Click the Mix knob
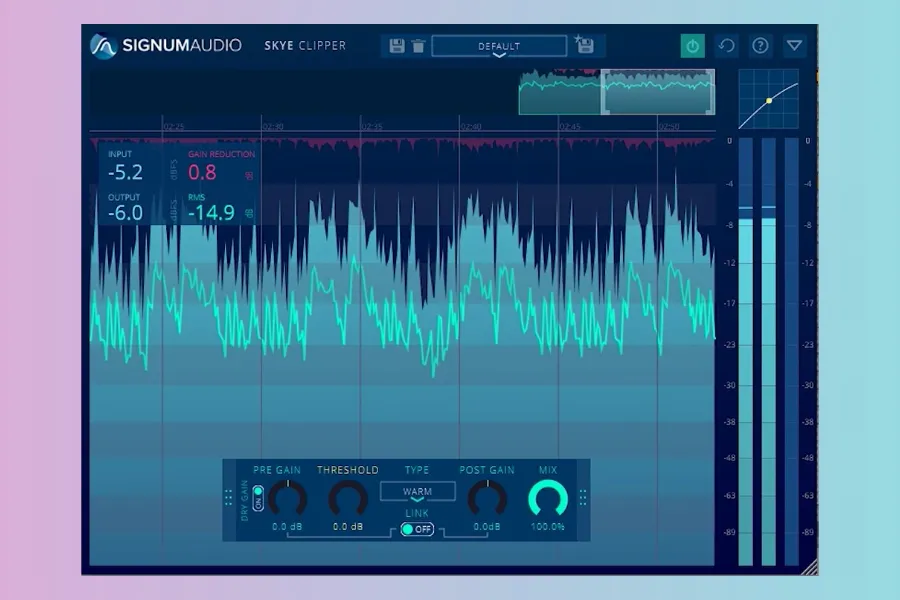Viewport: 900px width, 600px height. 548,498
